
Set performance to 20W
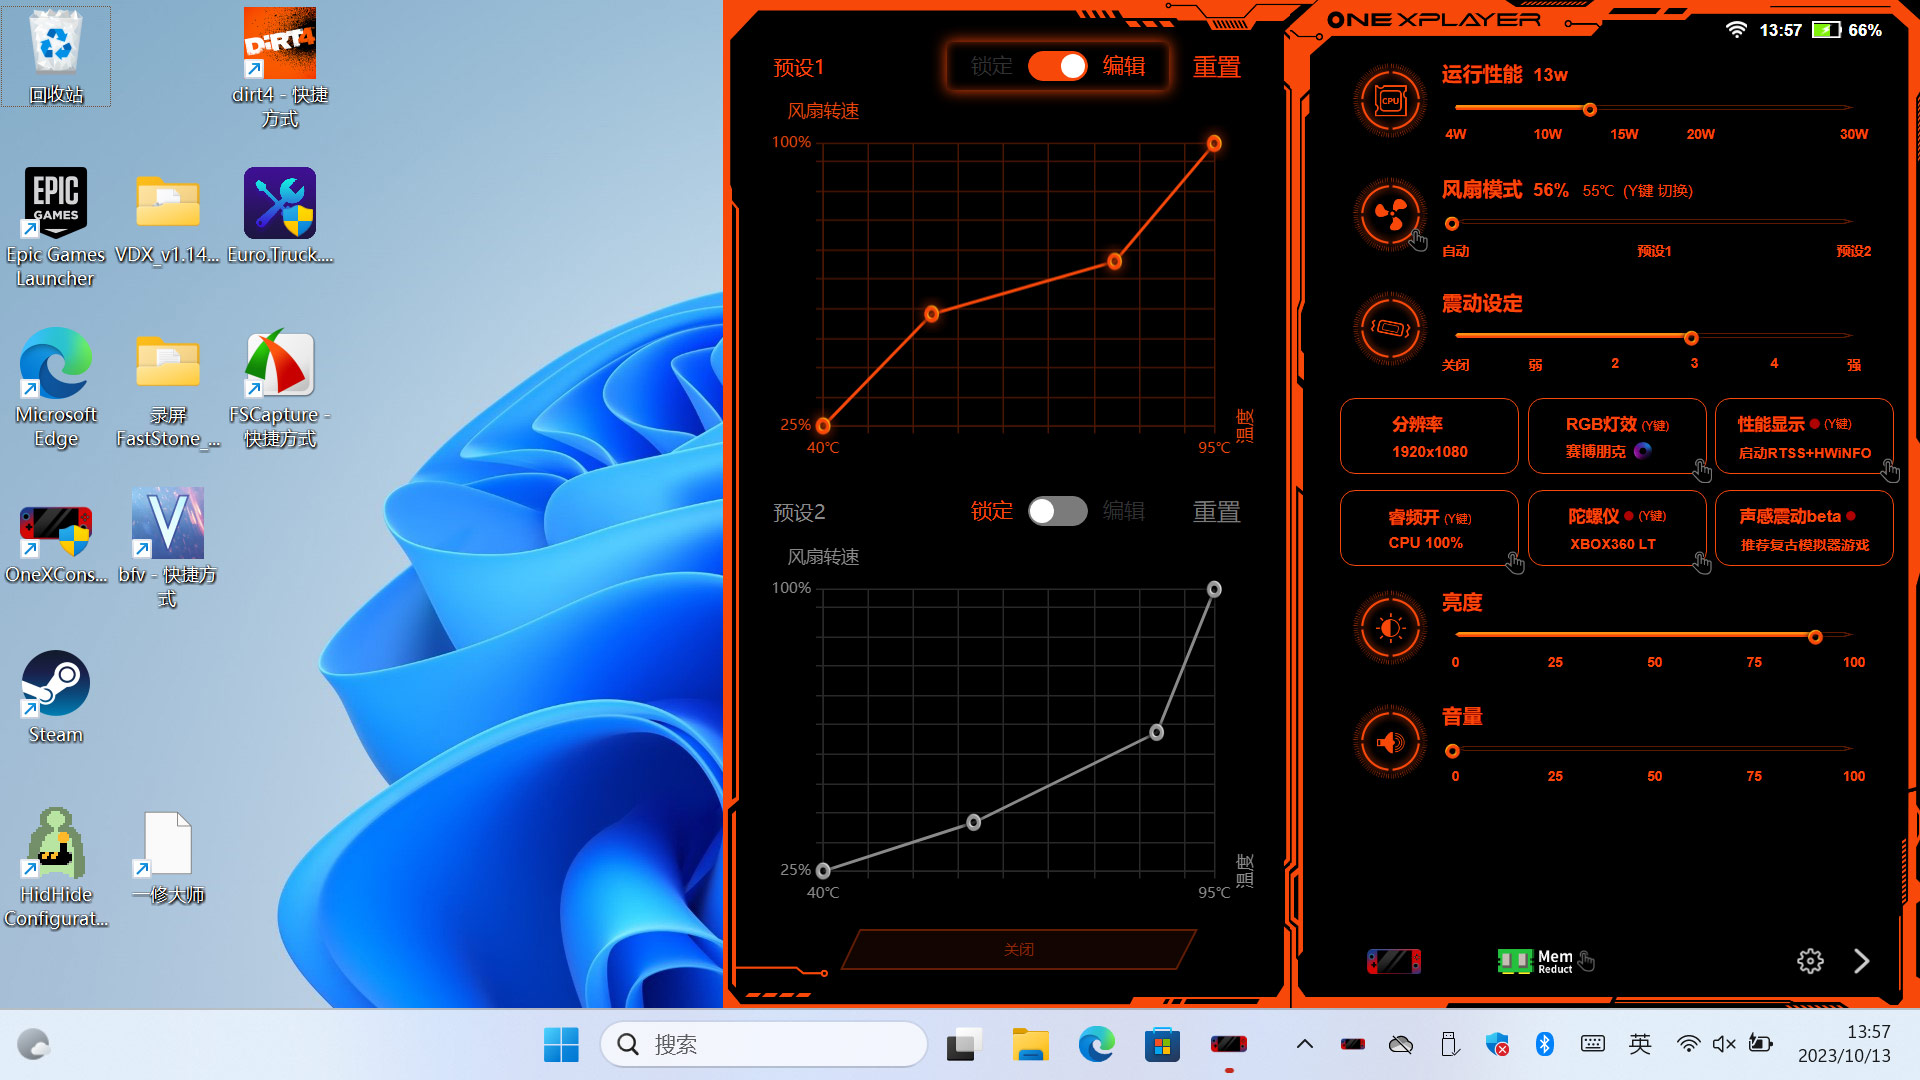[1700, 134]
